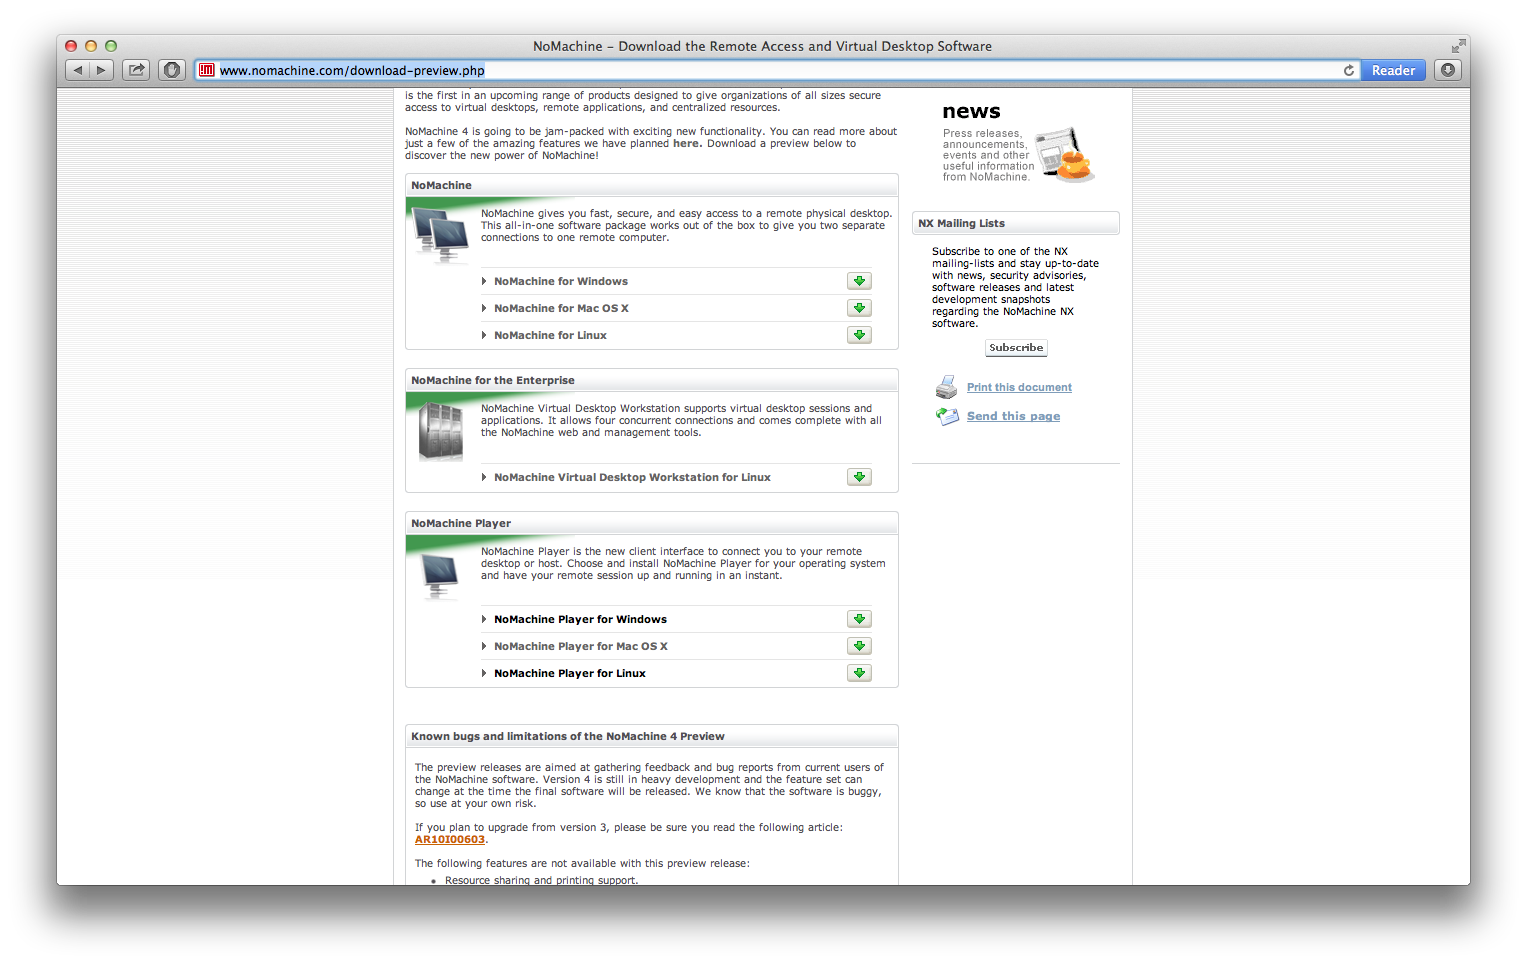
Task: Select the URL www.nomachine.com address field
Action: coord(777,70)
